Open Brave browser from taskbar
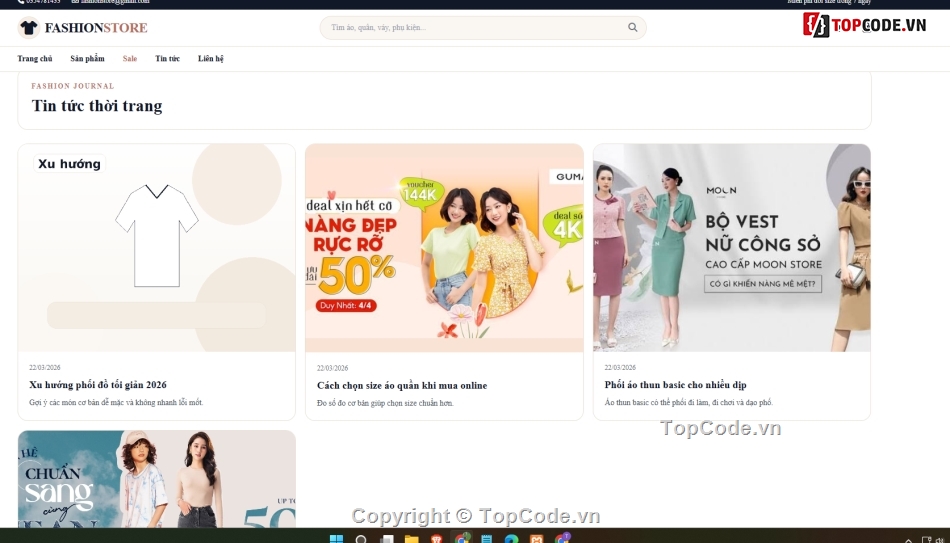Image resolution: width=950 pixels, height=543 pixels. tap(436, 539)
